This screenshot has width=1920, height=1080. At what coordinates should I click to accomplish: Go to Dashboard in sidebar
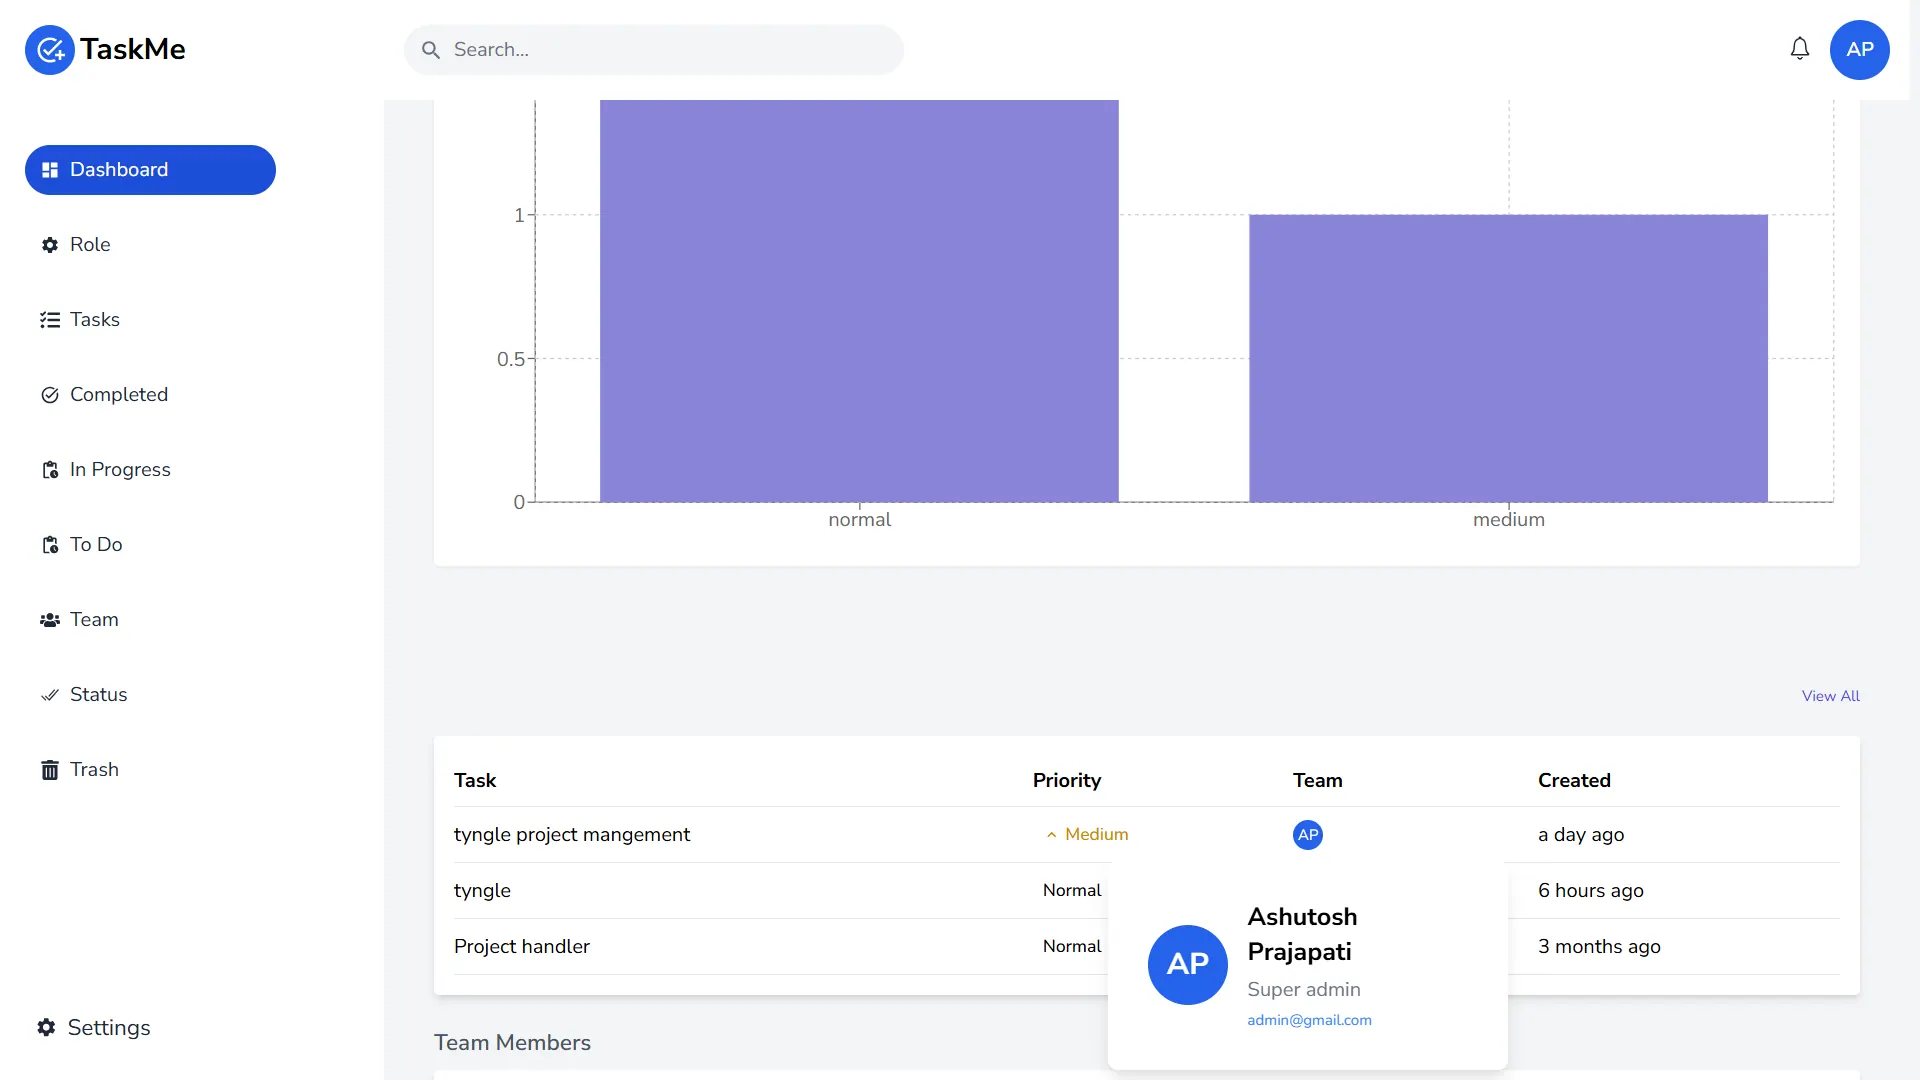(150, 170)
